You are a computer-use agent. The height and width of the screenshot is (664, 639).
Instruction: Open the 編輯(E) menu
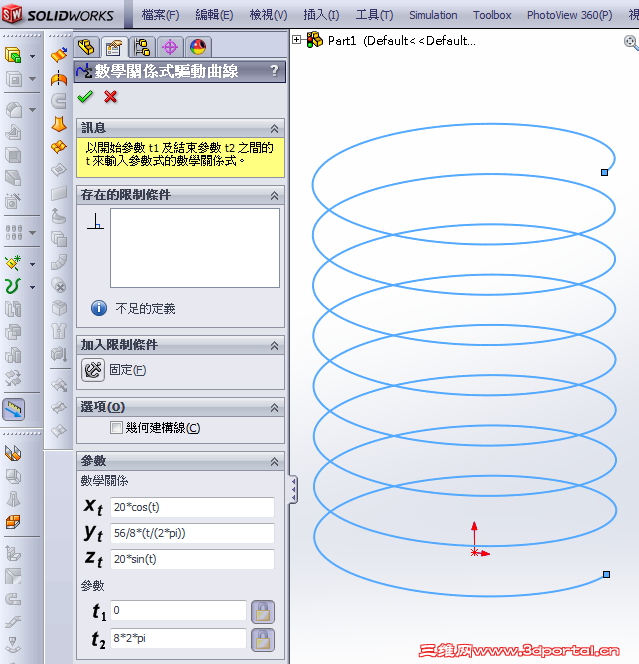pos(214,15)
